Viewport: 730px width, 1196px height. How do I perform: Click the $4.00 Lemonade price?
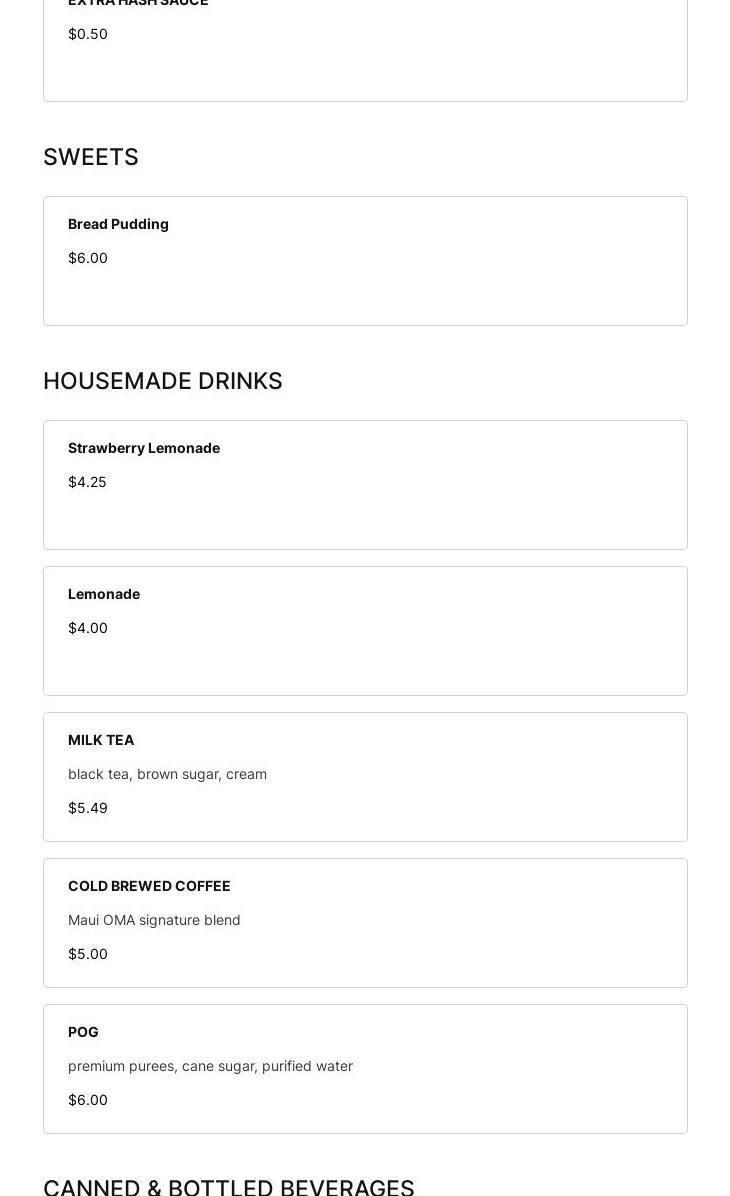coord(88,628)
